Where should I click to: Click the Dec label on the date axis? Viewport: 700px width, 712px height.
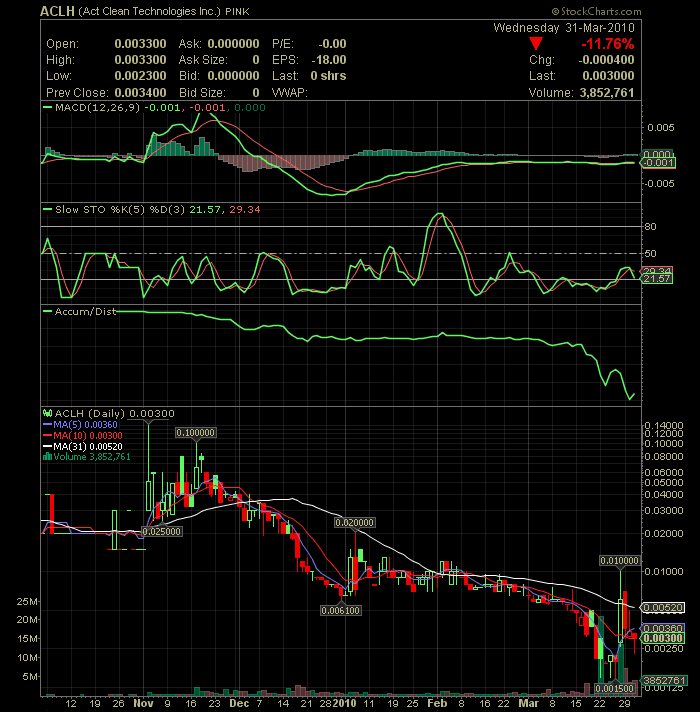[239, 703]
